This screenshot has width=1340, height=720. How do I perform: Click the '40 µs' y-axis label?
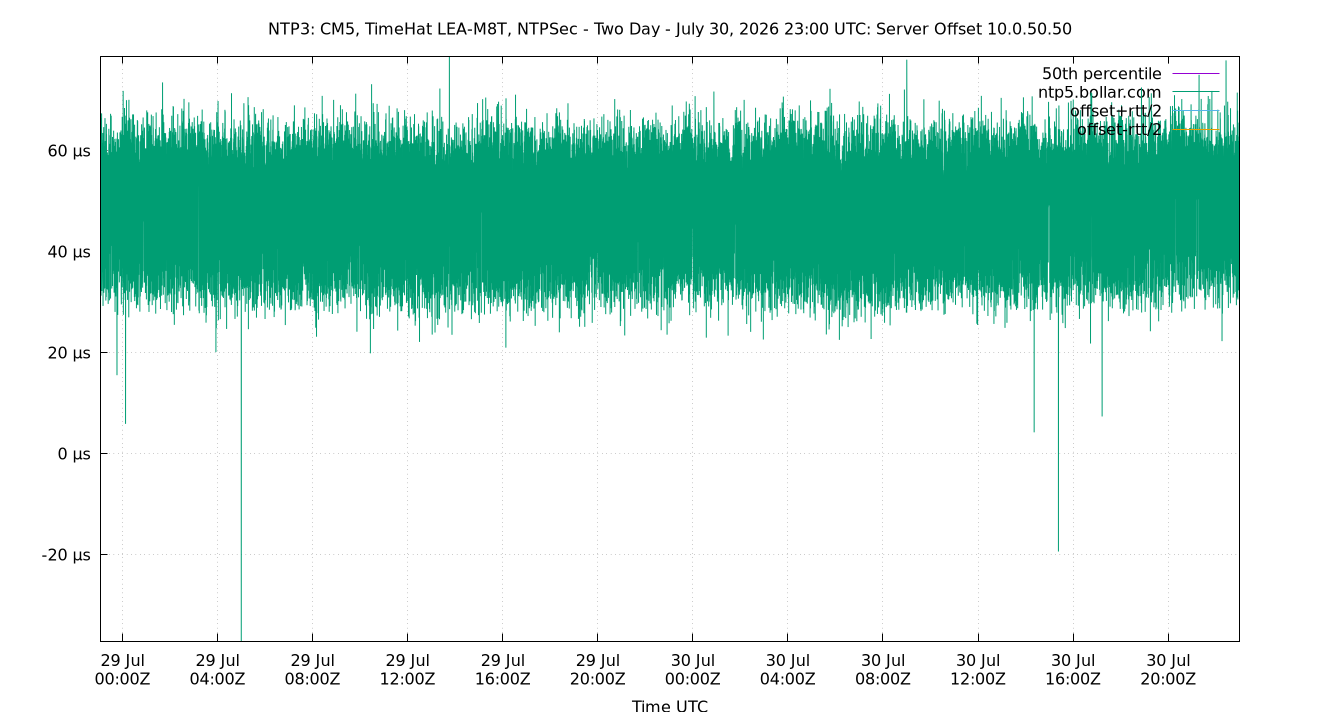coord(69,252)
